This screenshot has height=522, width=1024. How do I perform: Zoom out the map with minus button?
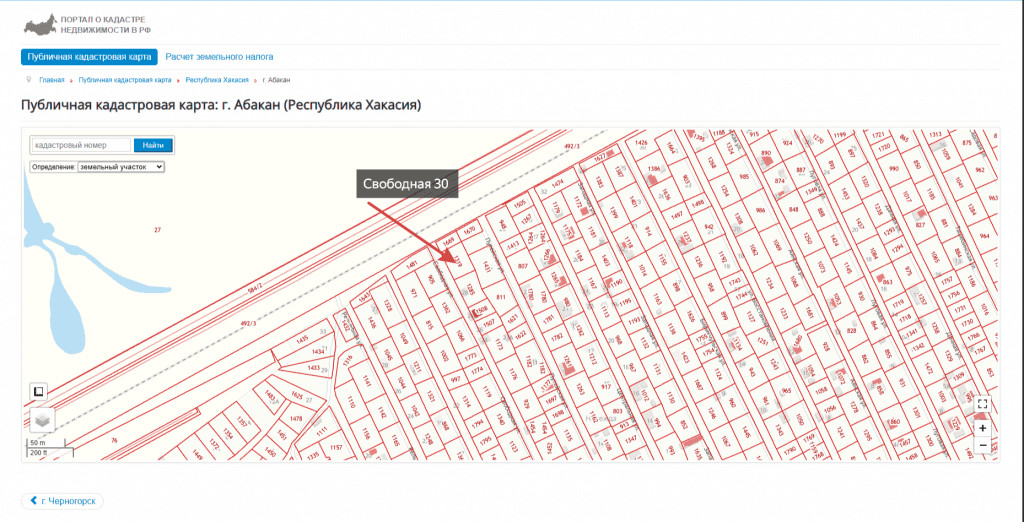983,445
